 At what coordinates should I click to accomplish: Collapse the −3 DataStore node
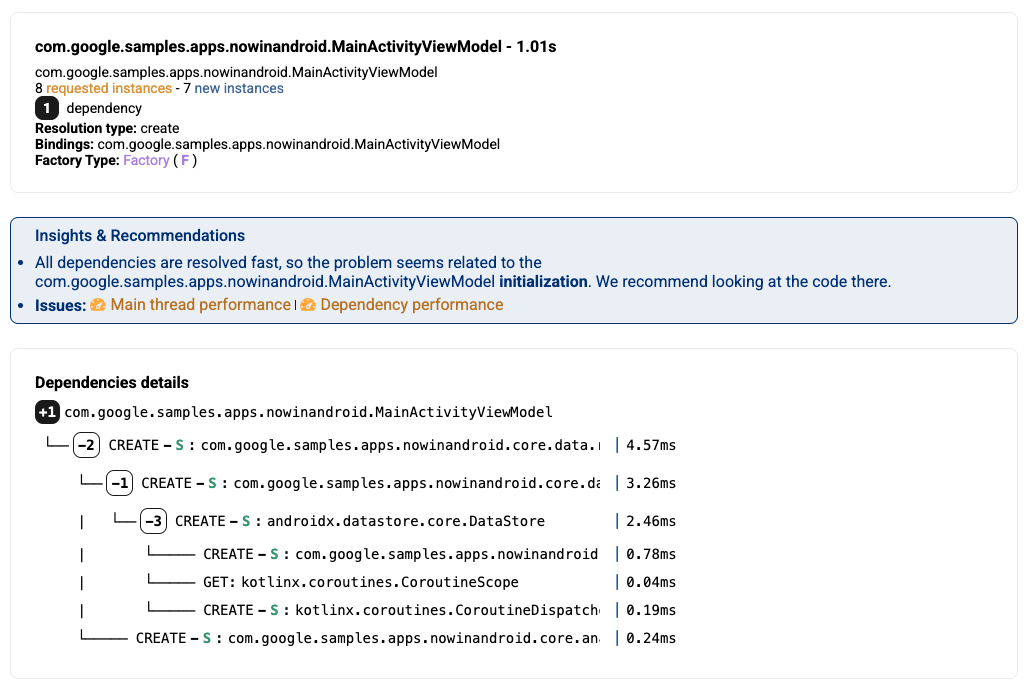153,521
